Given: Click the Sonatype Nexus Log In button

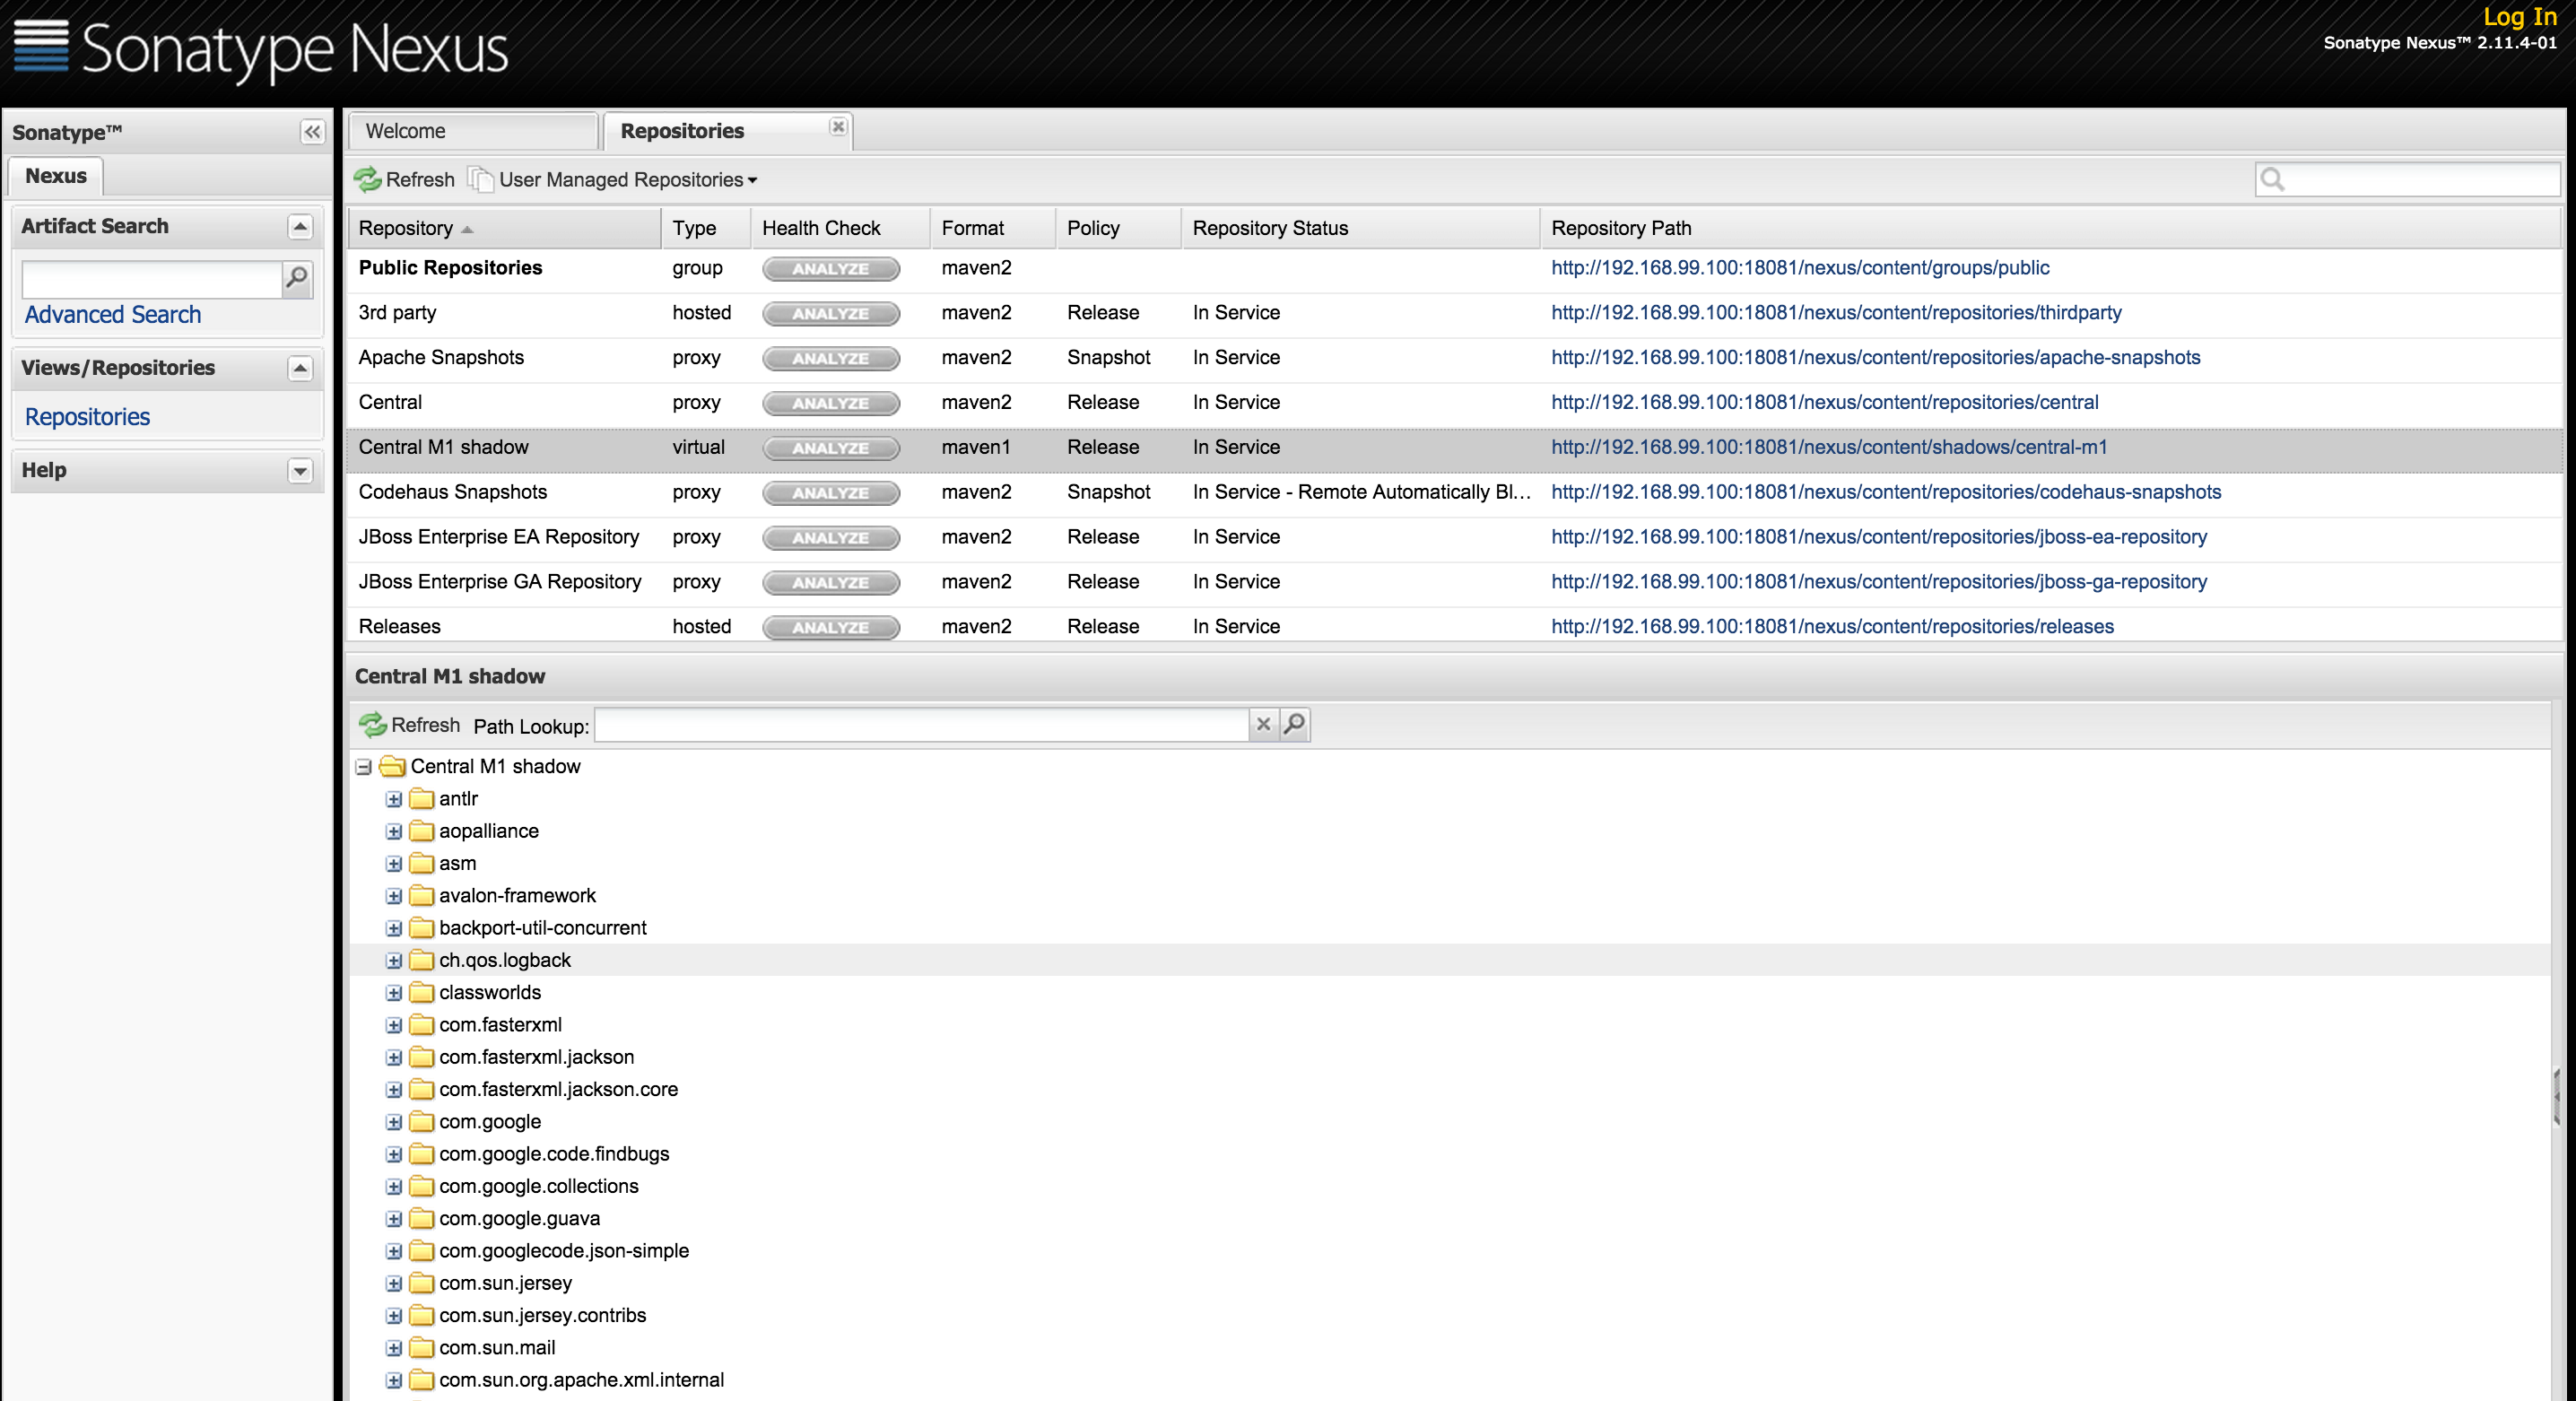Looking at the screenshot, I should click(x=2520, y=15).
